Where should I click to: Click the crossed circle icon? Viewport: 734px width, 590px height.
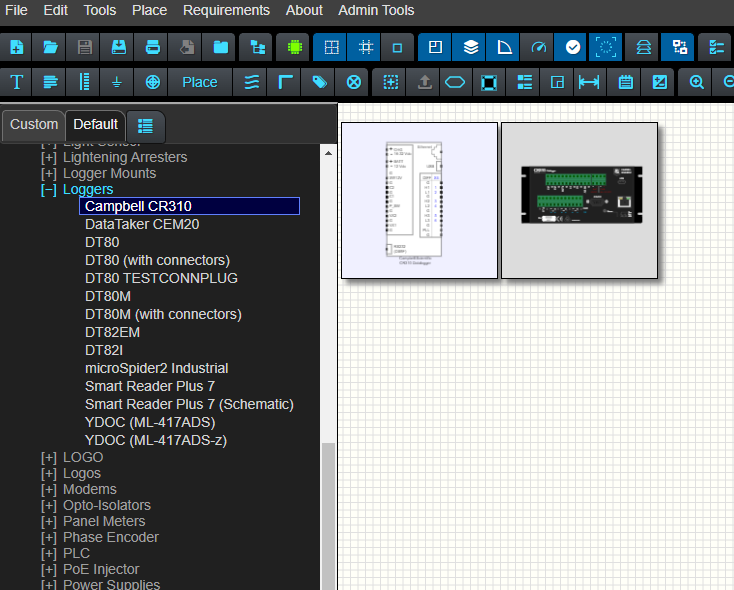[353, 82]
